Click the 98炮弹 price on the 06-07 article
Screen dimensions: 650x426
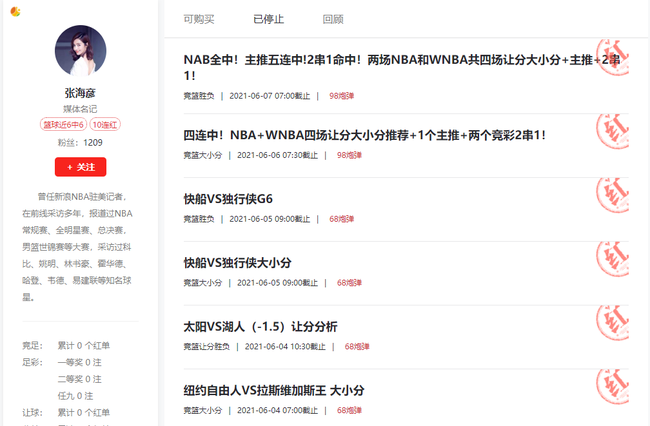pyautogui.click(x=342, y=96)
